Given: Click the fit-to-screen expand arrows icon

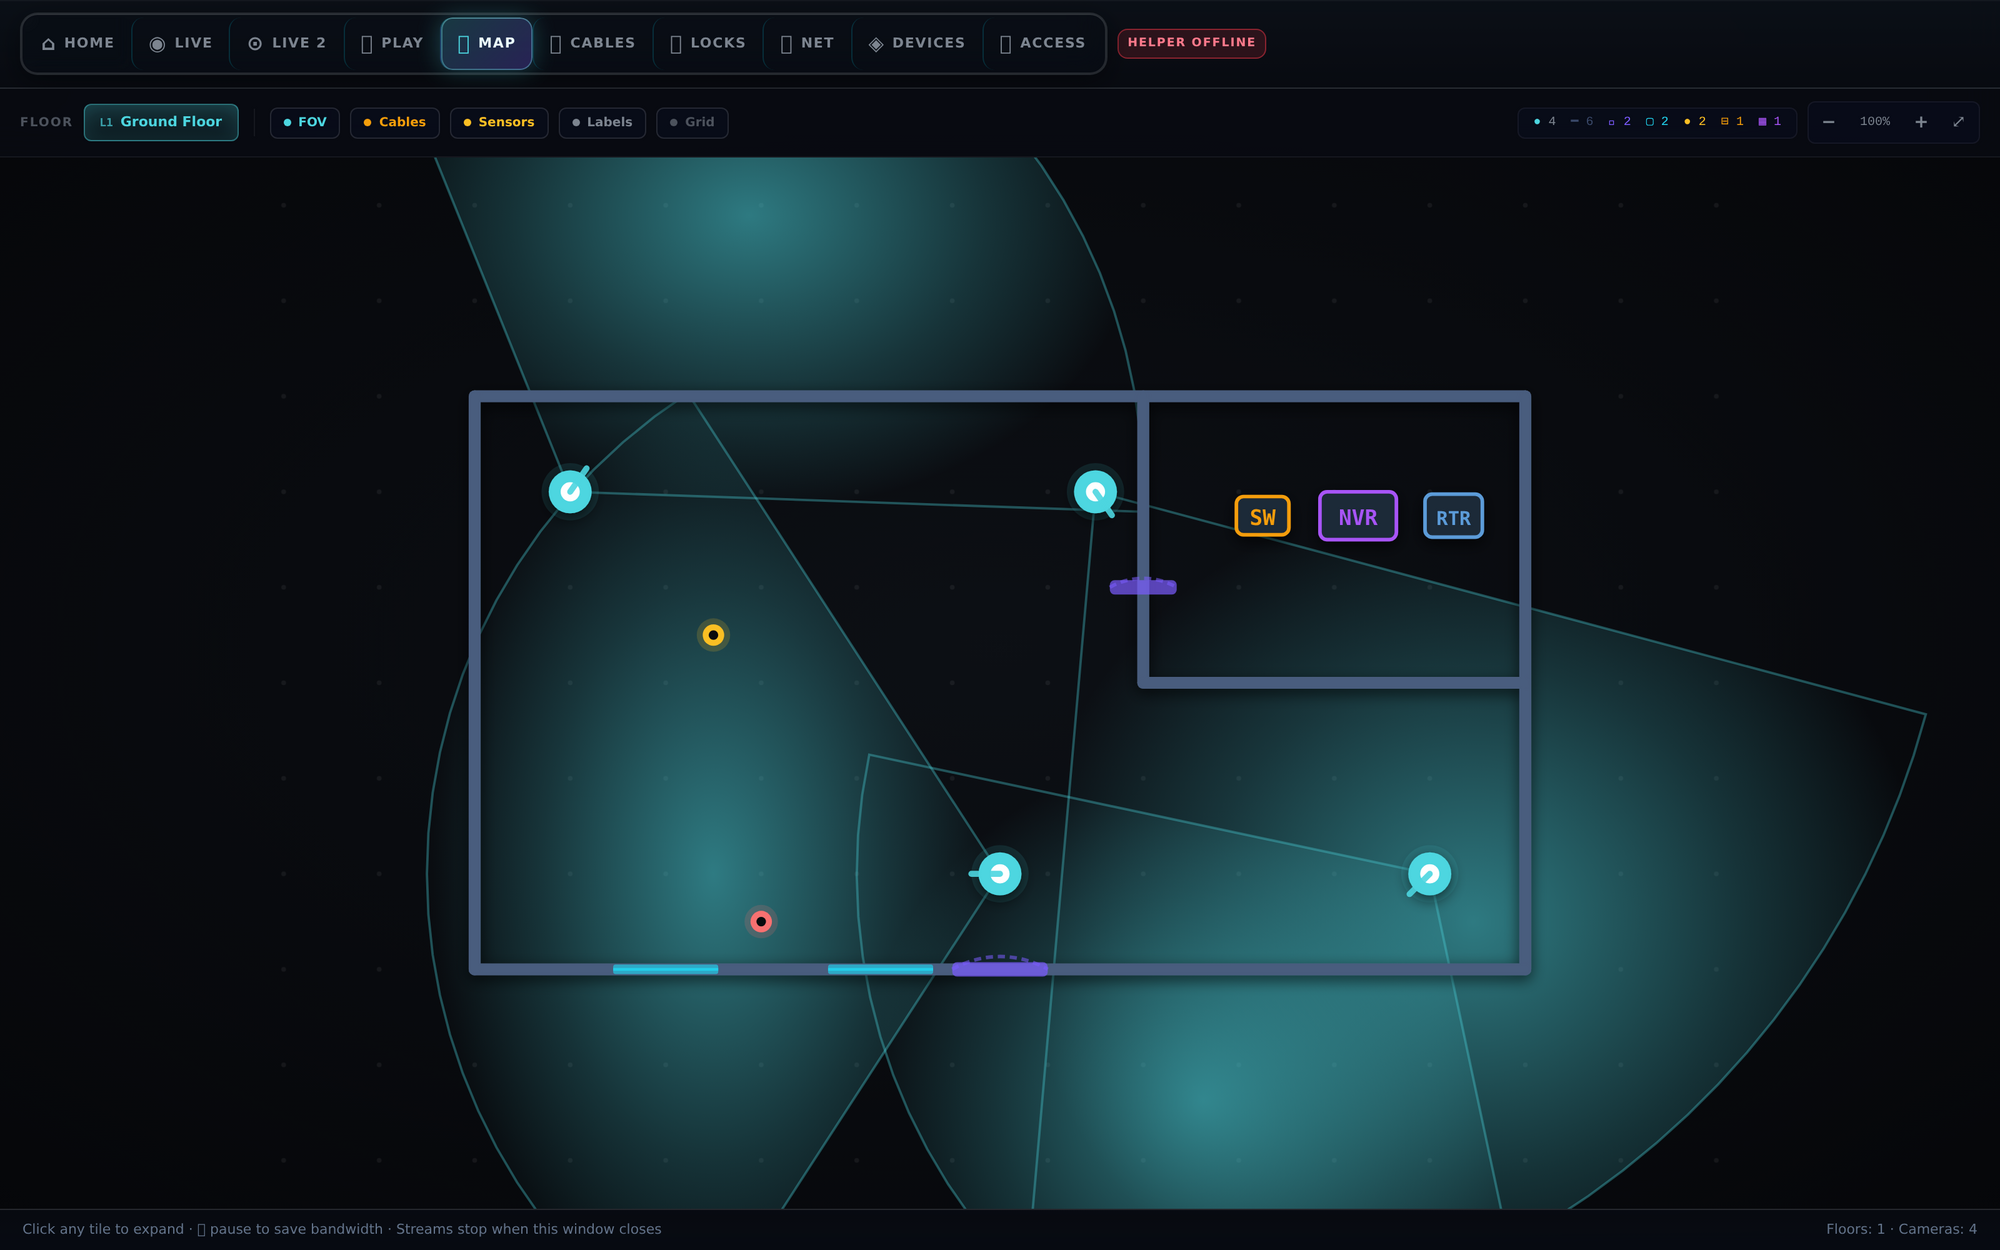Looking at the screenshot, I should pos(1958,122).
